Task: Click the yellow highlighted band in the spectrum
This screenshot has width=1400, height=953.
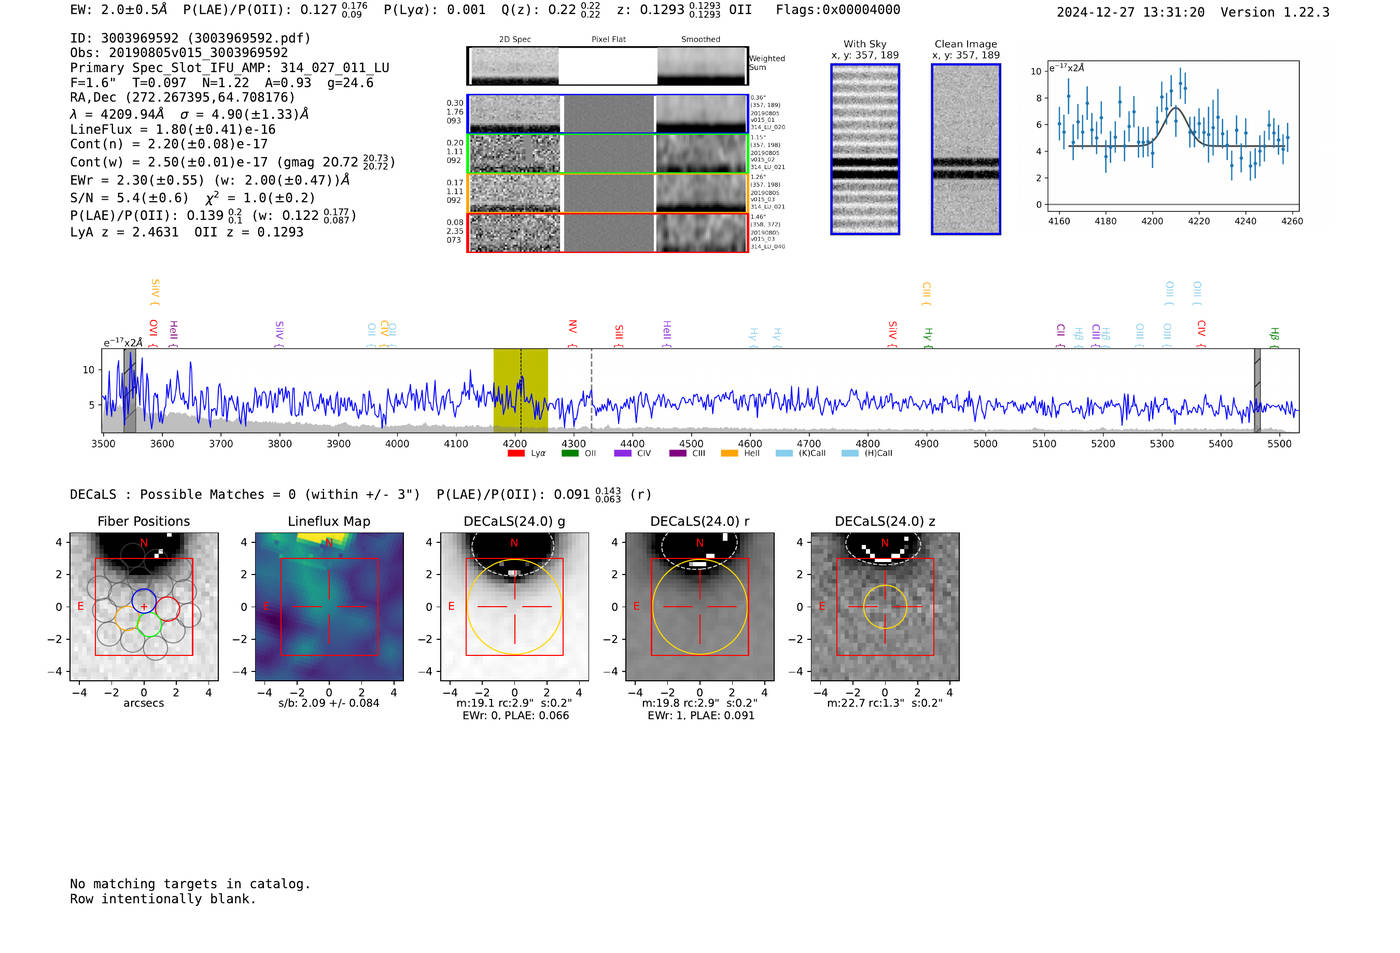Action: click(x=520, y=391)
